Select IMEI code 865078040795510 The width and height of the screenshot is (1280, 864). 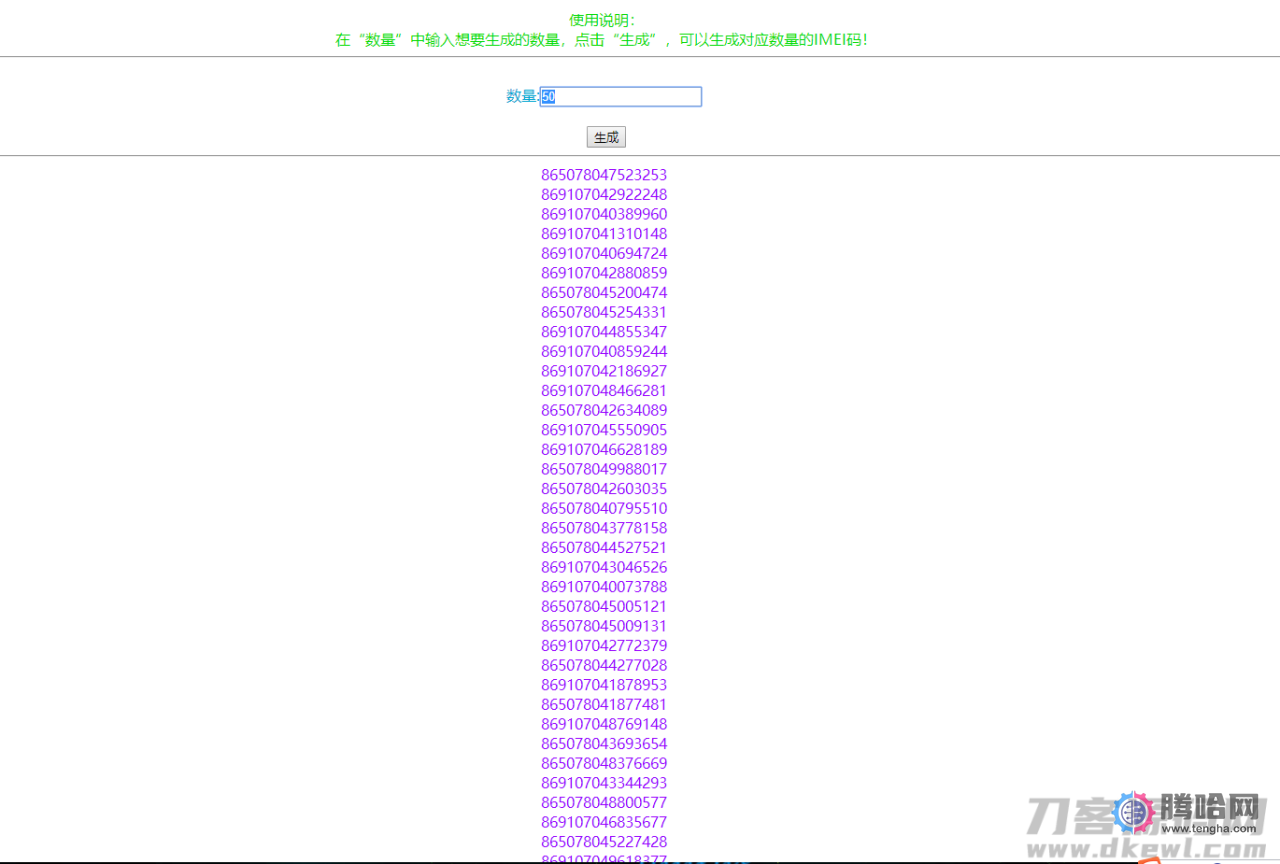coord(604,508)
